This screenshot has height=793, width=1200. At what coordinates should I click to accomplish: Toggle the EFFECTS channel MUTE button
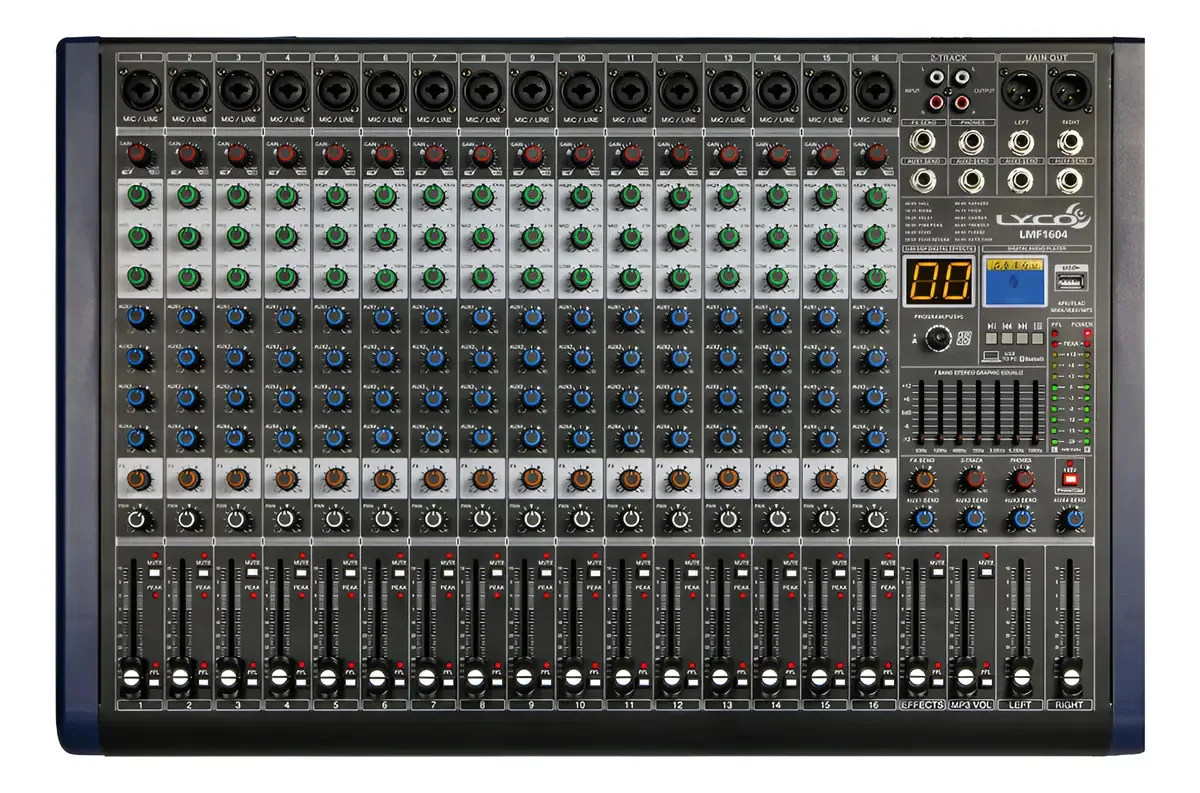pos(937,573)
